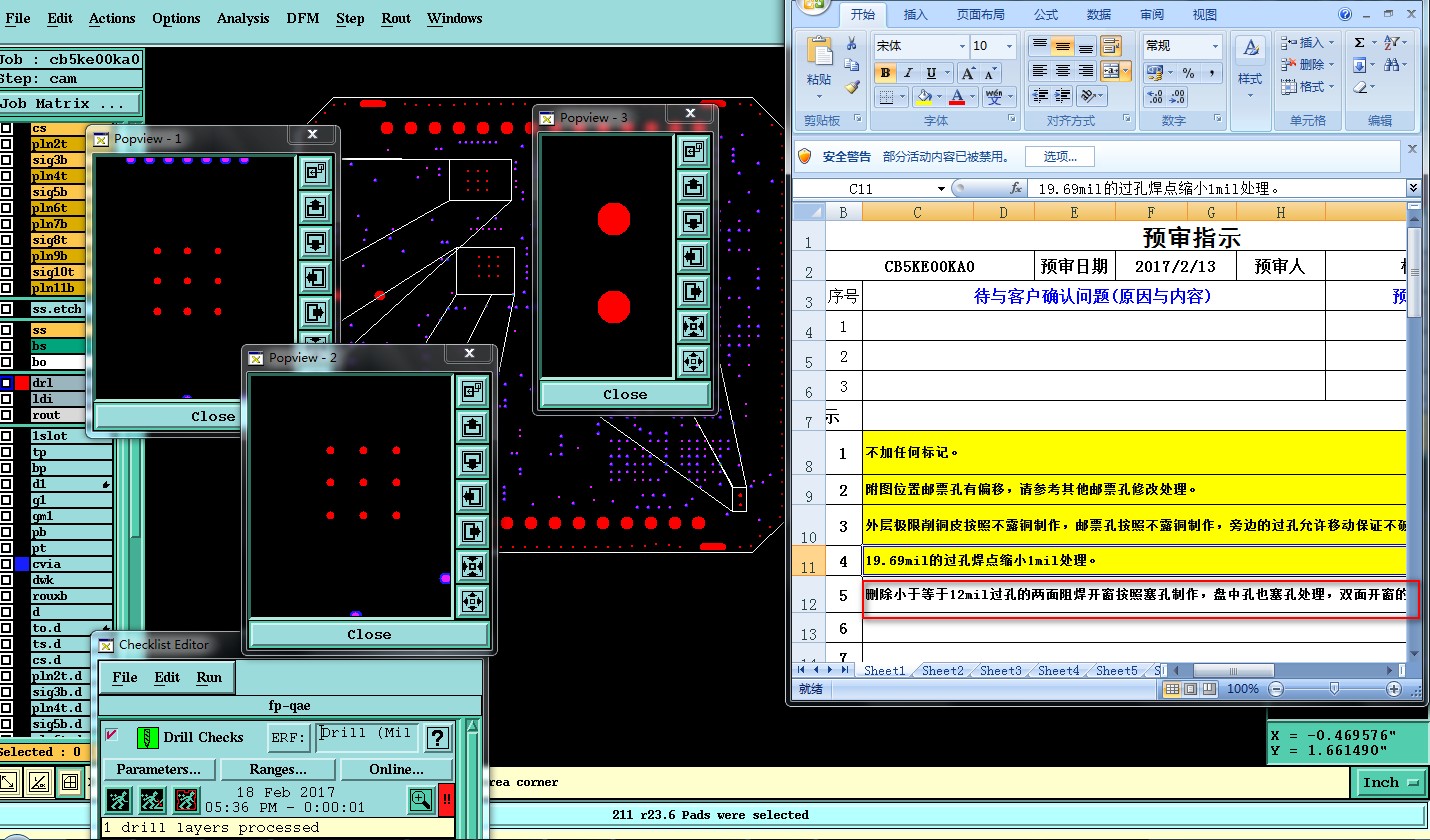Click the magnifier results viewer icon

point(422,799)
